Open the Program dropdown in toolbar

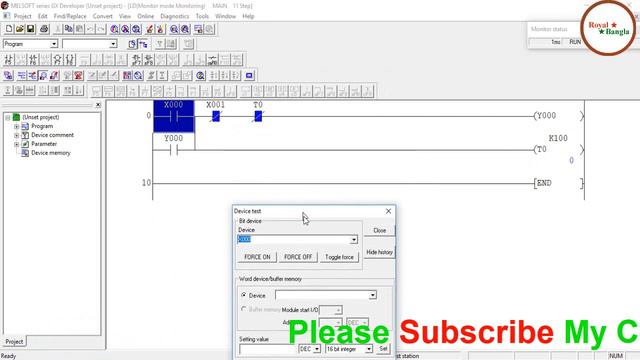[x=54, y=44]
